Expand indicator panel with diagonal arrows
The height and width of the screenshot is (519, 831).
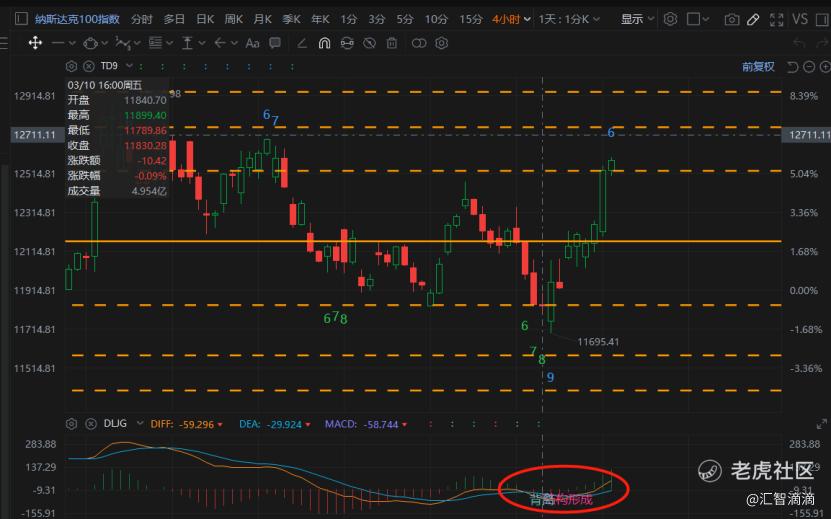click(821, 424)
